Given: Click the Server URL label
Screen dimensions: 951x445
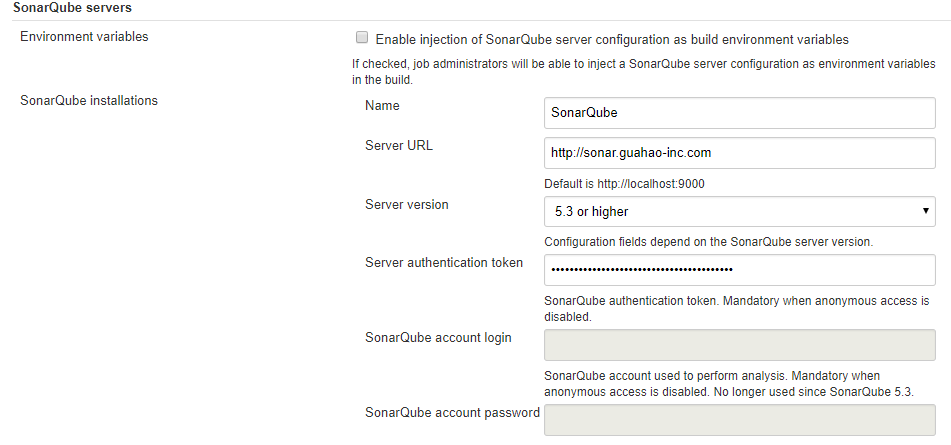Looking at the screenshot, I should click(399, 145).
